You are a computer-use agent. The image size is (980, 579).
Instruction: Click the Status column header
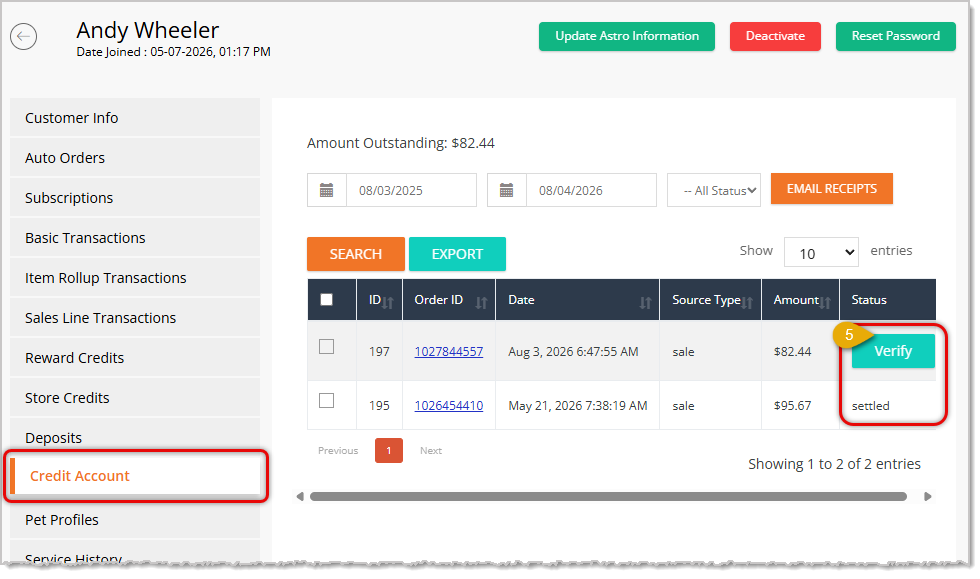point(888,300)
